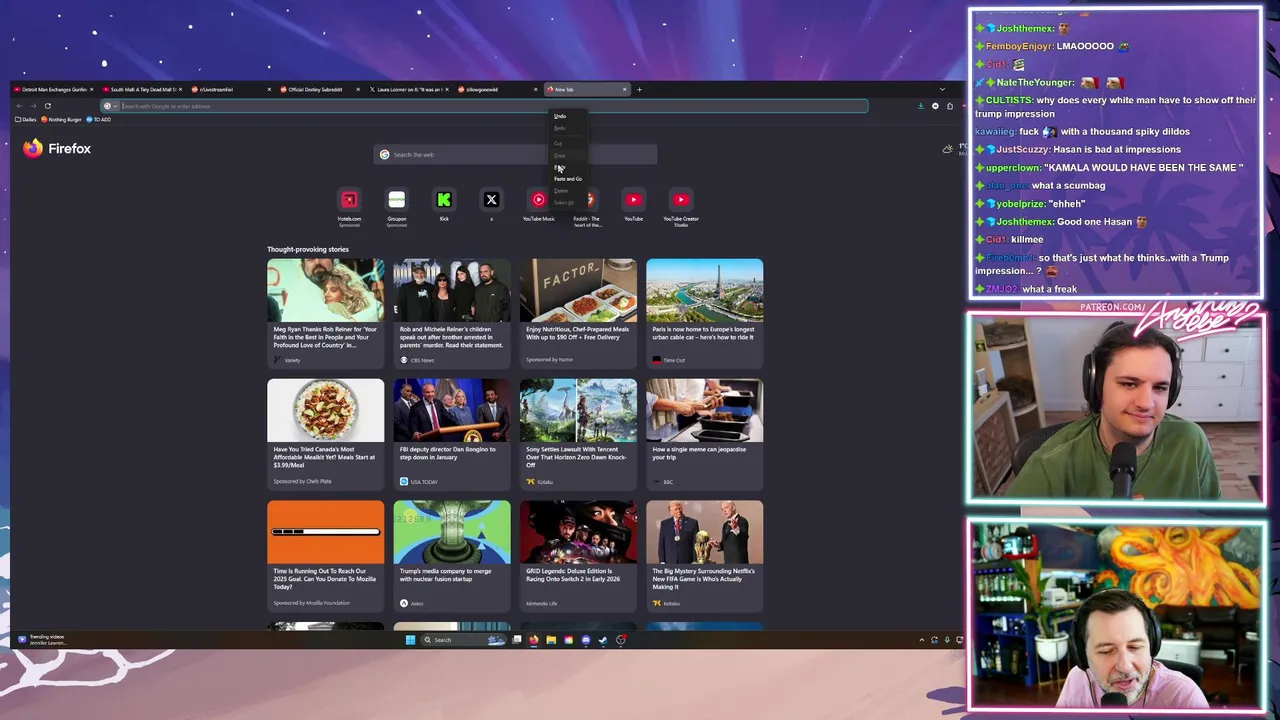Screen dimensions: 1280x720
Task: Open a new tab with the plus button
Action: point(640,89)
